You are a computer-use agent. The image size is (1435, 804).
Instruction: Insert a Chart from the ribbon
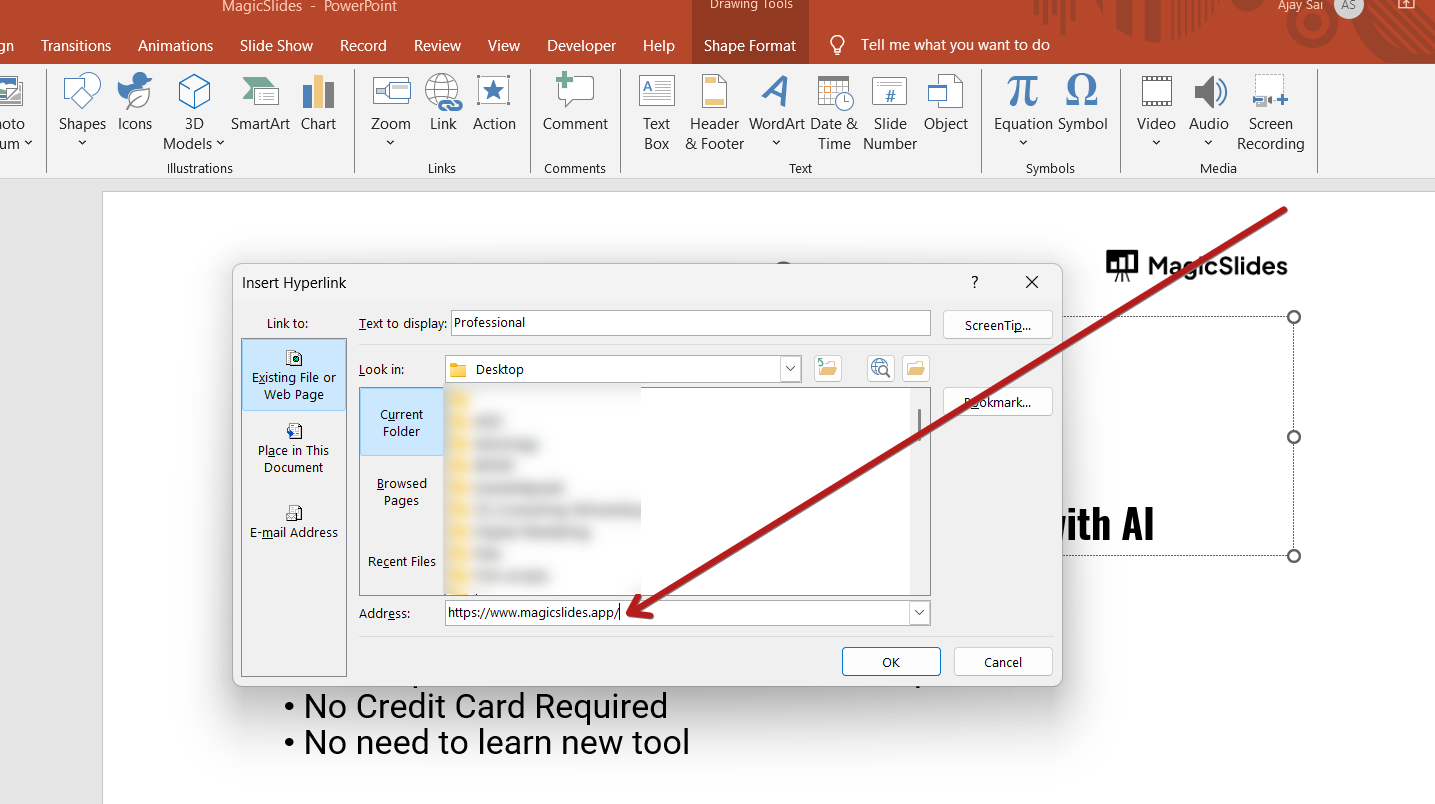tap(318, 104)
